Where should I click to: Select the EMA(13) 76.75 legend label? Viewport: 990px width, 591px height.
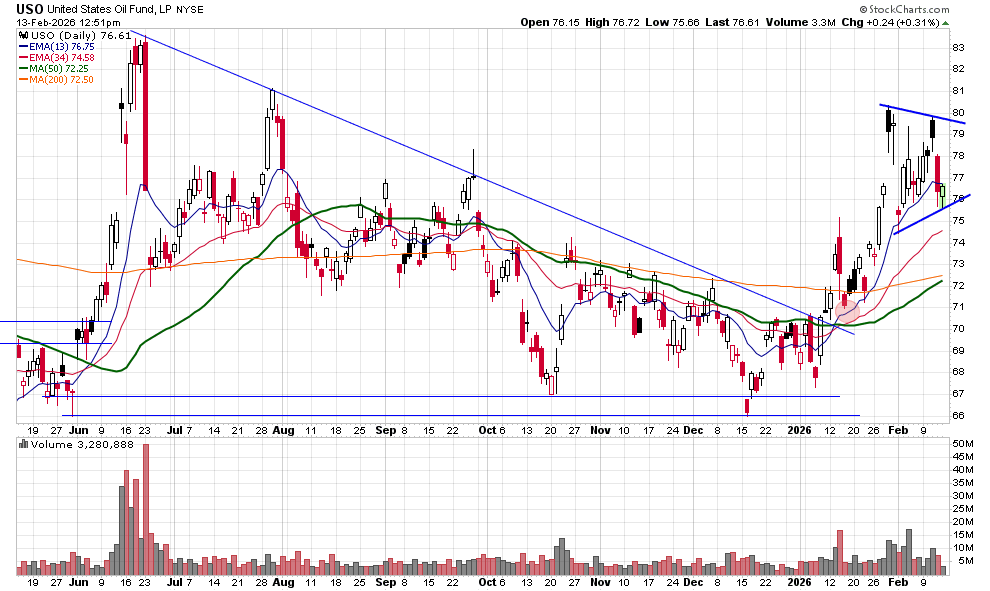click(62, 46)
